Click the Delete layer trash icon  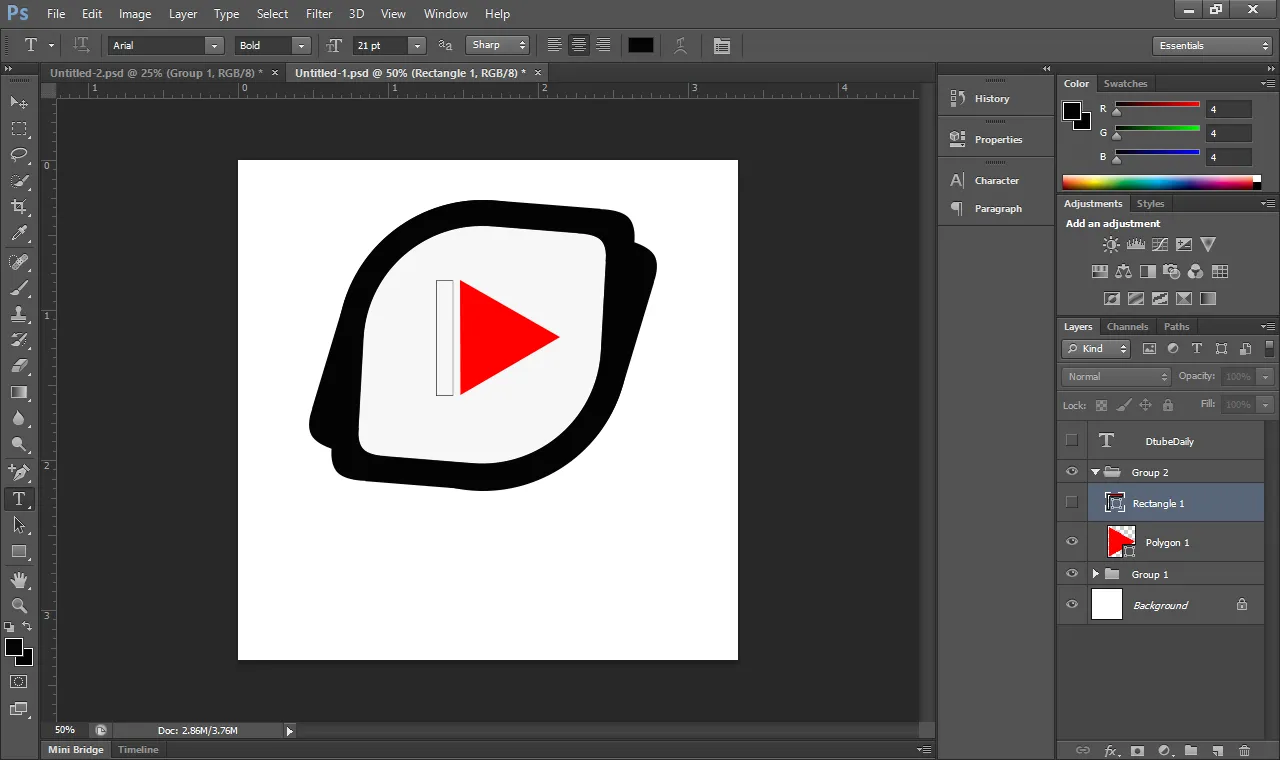point(1244,750)
